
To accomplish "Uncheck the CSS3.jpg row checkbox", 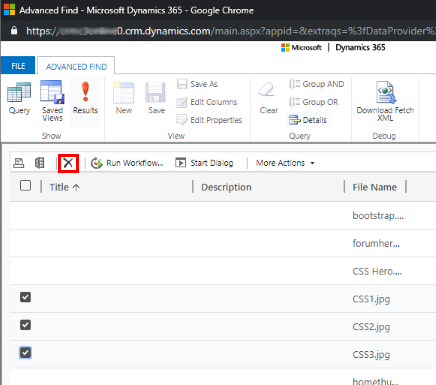I will (25, 353).
